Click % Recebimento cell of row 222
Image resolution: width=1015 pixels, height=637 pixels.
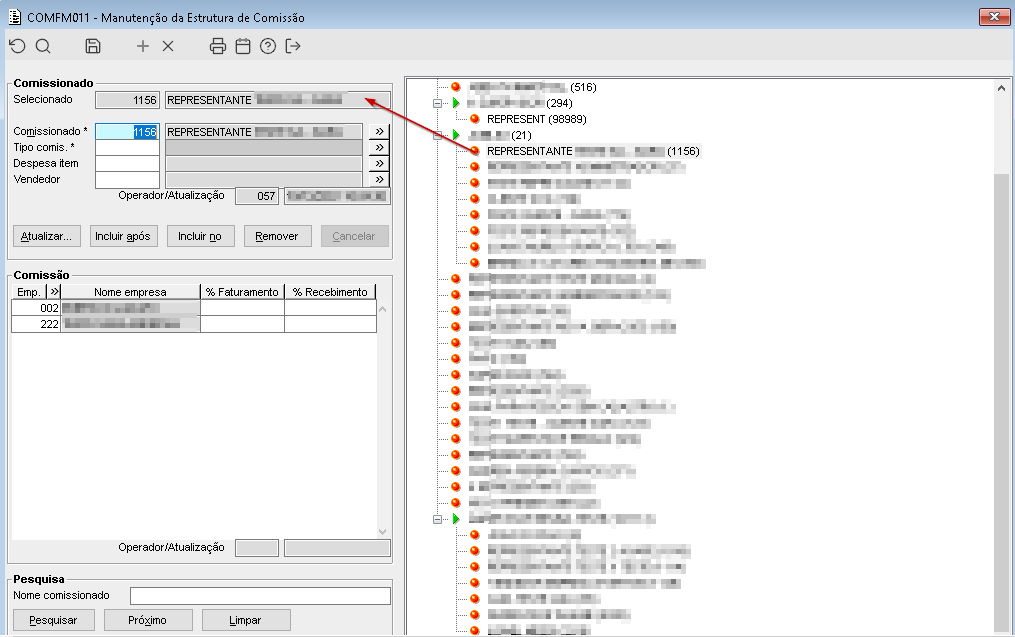[330, 324]
